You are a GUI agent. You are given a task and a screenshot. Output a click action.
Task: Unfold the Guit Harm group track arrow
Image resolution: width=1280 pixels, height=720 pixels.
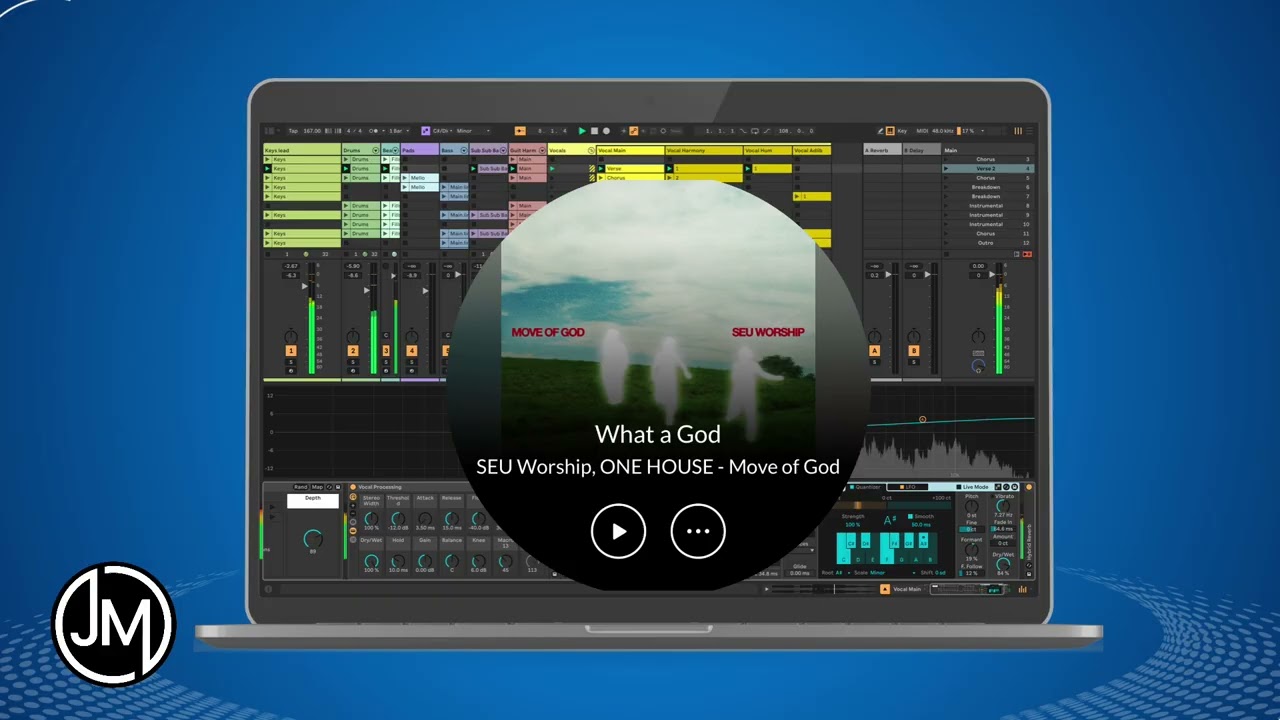point(542,150)
